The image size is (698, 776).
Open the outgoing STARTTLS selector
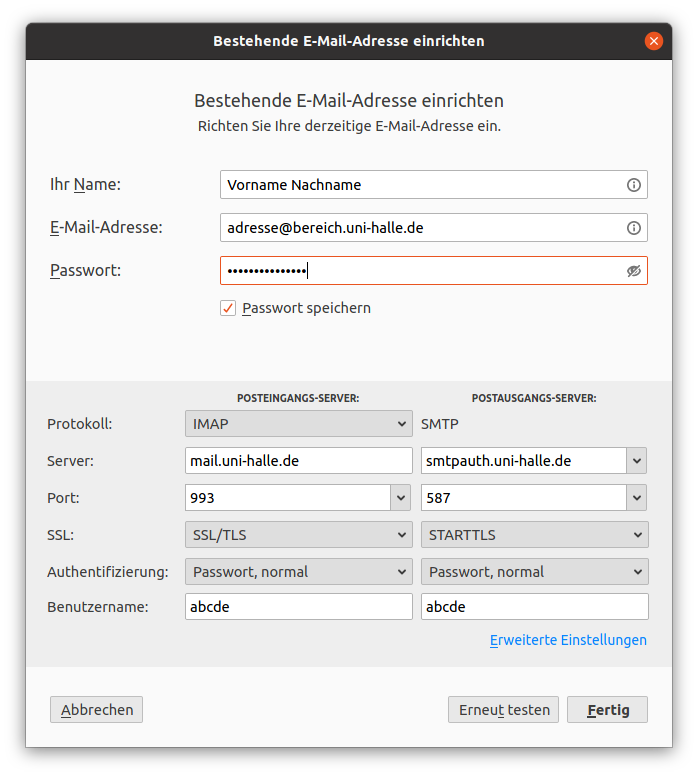[x=535, y=535]
